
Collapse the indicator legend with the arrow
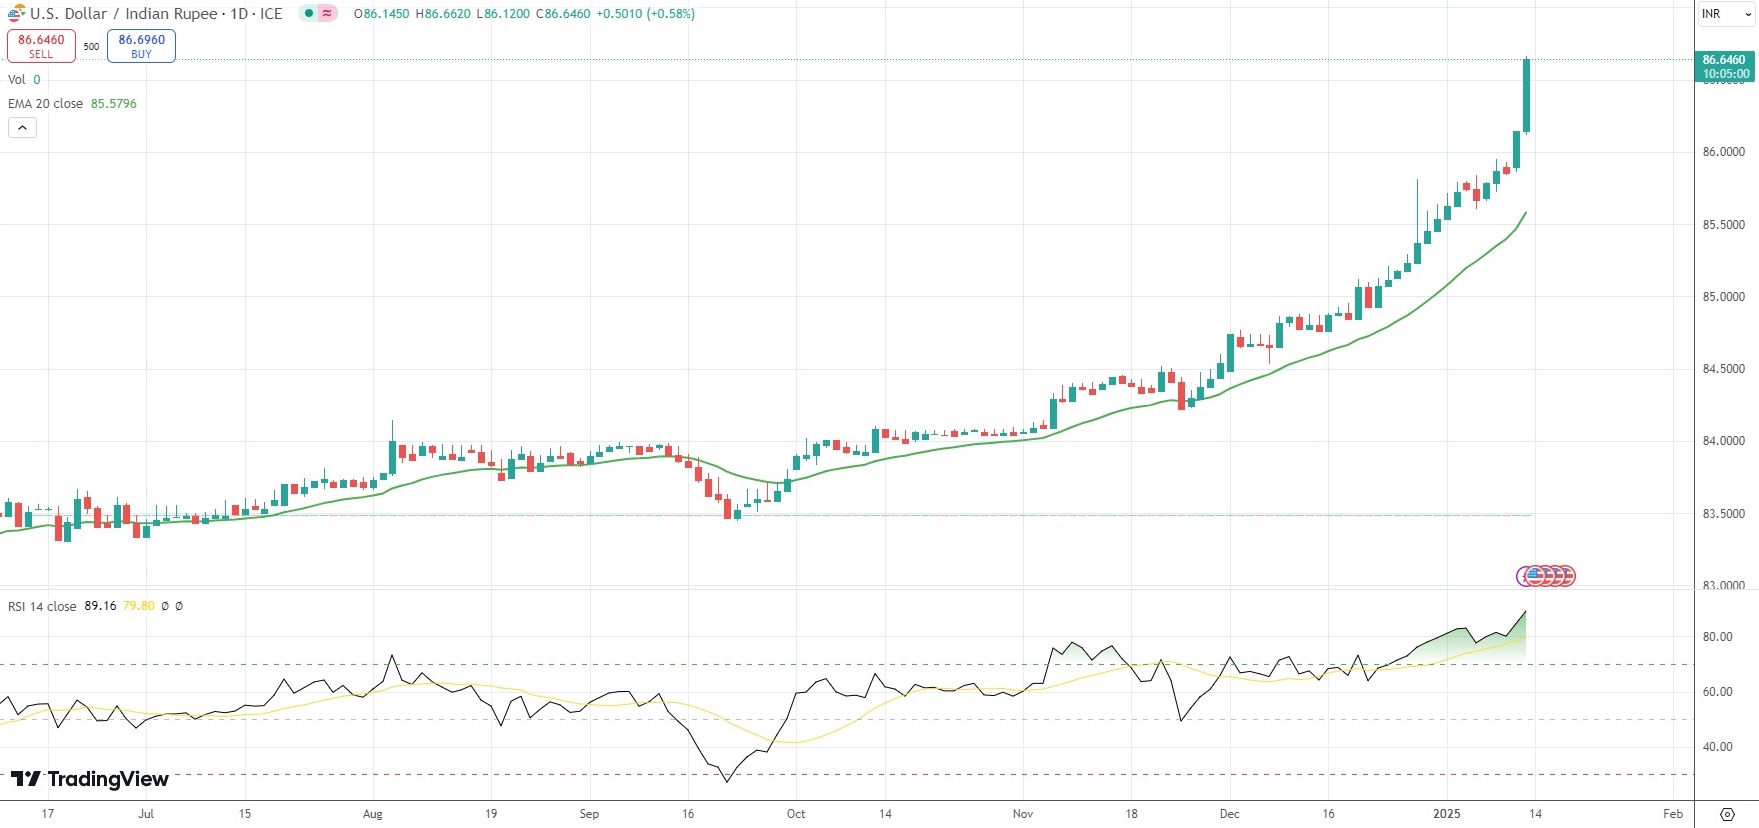click(x=22, y=128)
